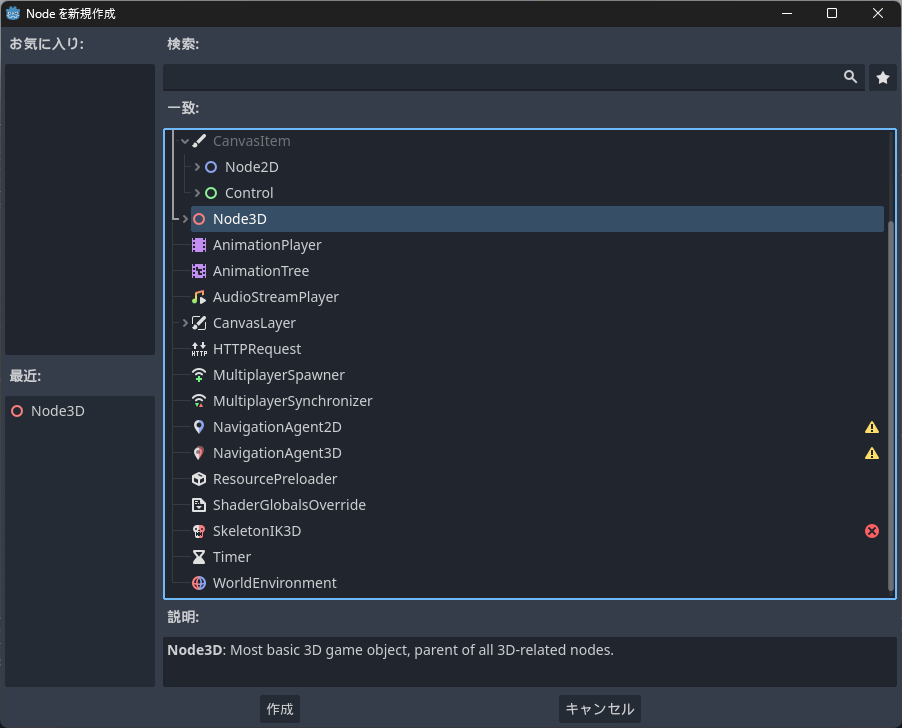Click the Timer hourglass icon

pyautogui.click(x=199, y=557)
